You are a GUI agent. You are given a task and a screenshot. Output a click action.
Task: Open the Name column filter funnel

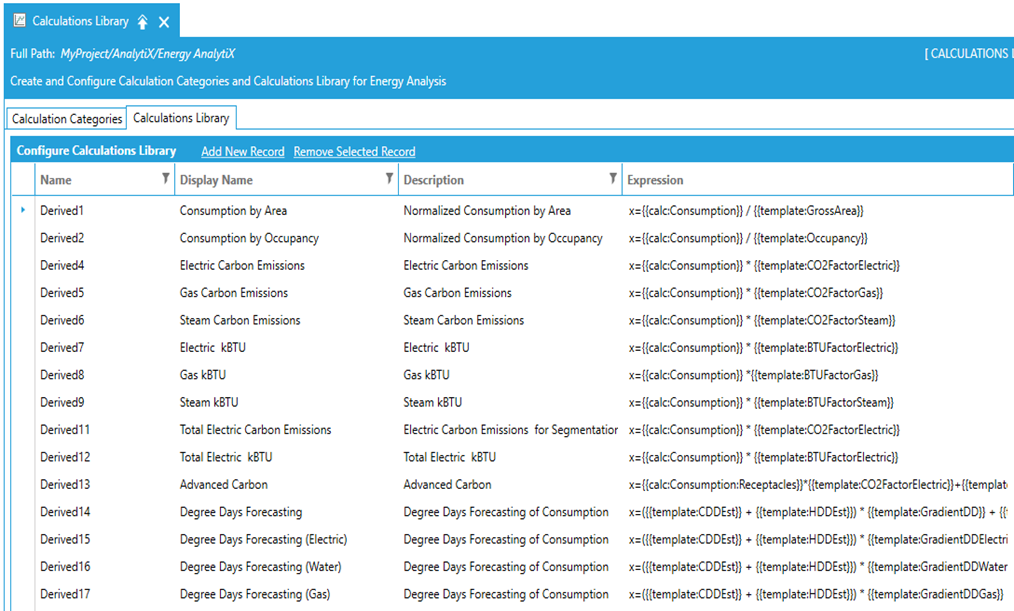165,179
